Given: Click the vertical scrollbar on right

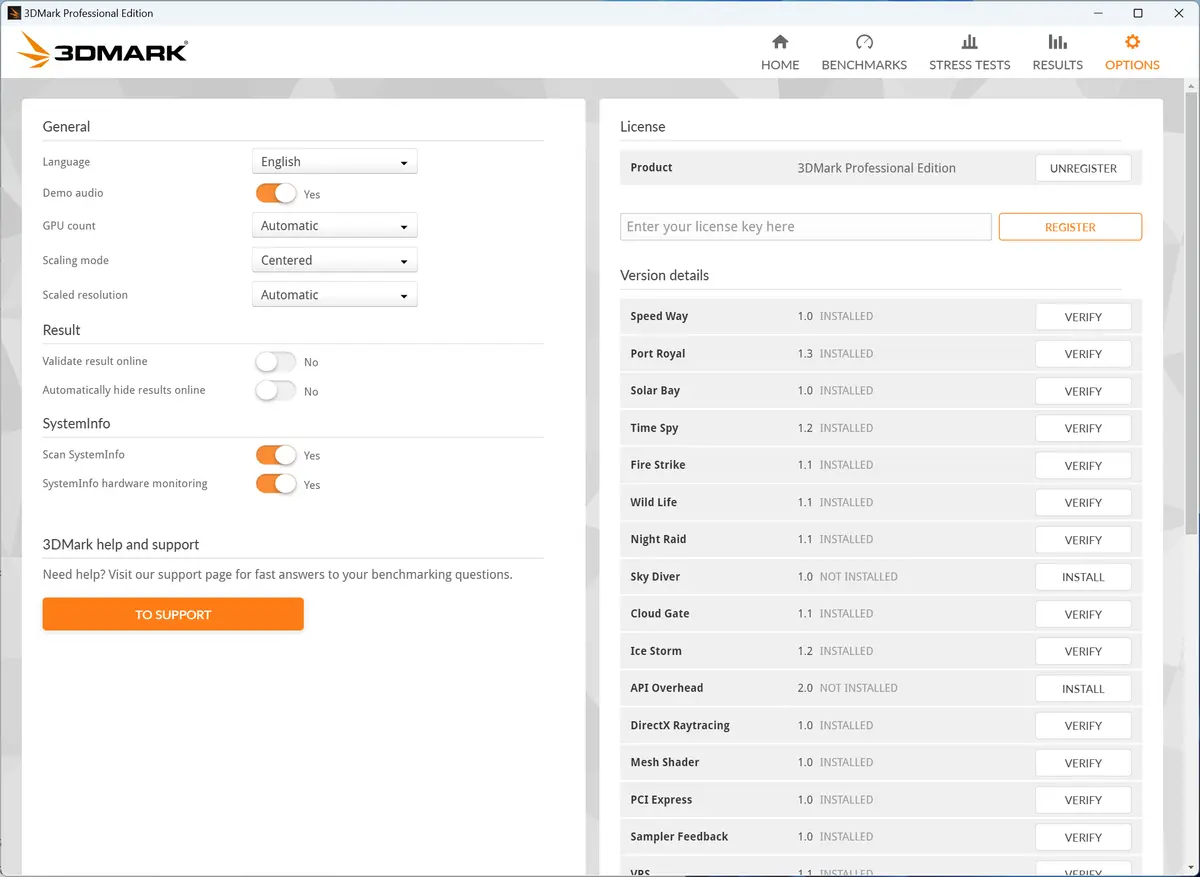Looking at the screenshot, I should click(1191, 310).
